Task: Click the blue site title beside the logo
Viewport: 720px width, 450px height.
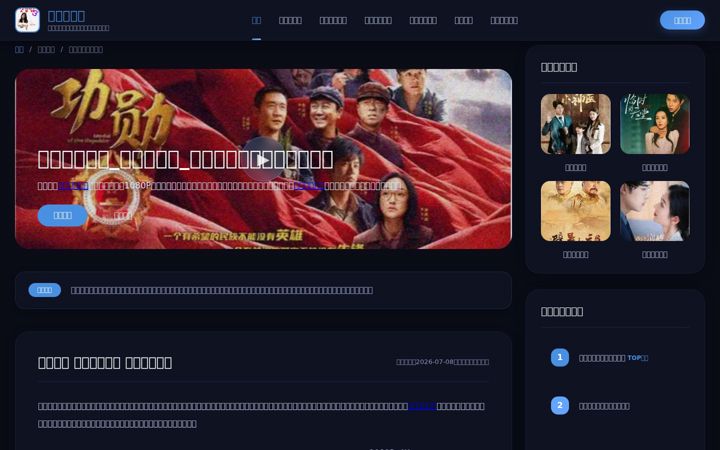Action: point(66,16)
